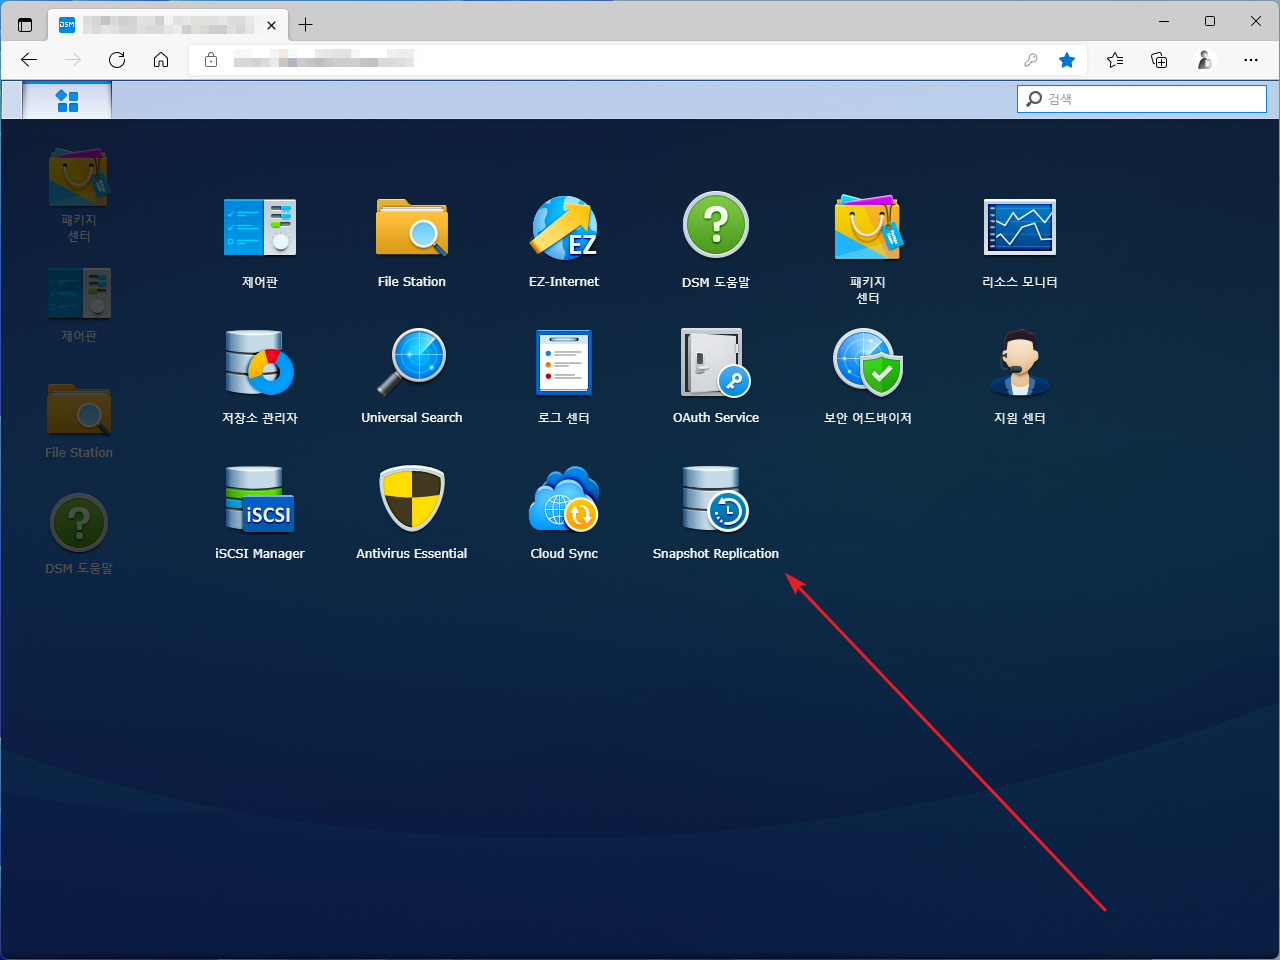
Task: Launch 리소스 모니터
Action: point(1020,241)
